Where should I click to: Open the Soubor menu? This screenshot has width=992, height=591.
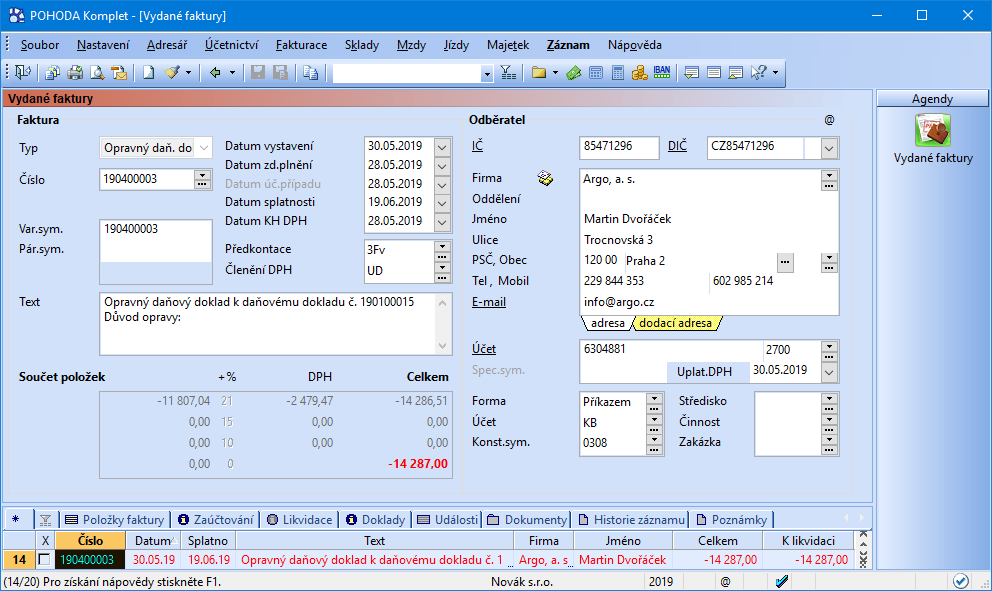40,45
